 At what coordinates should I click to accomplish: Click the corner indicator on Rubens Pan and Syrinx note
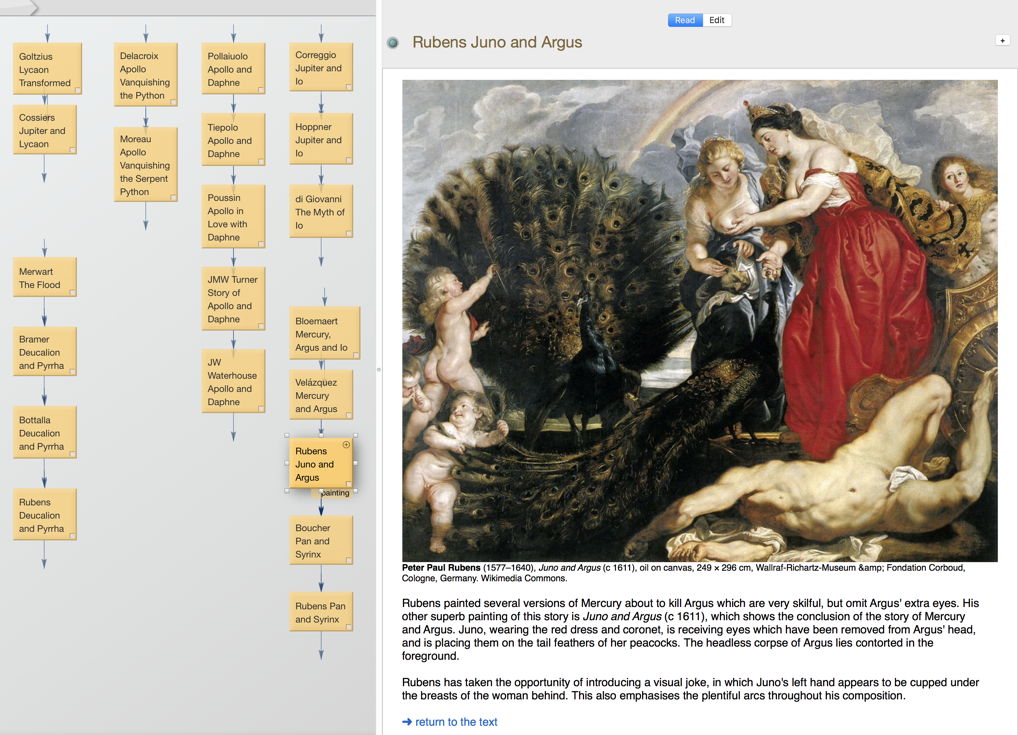(x=349, y=627)
